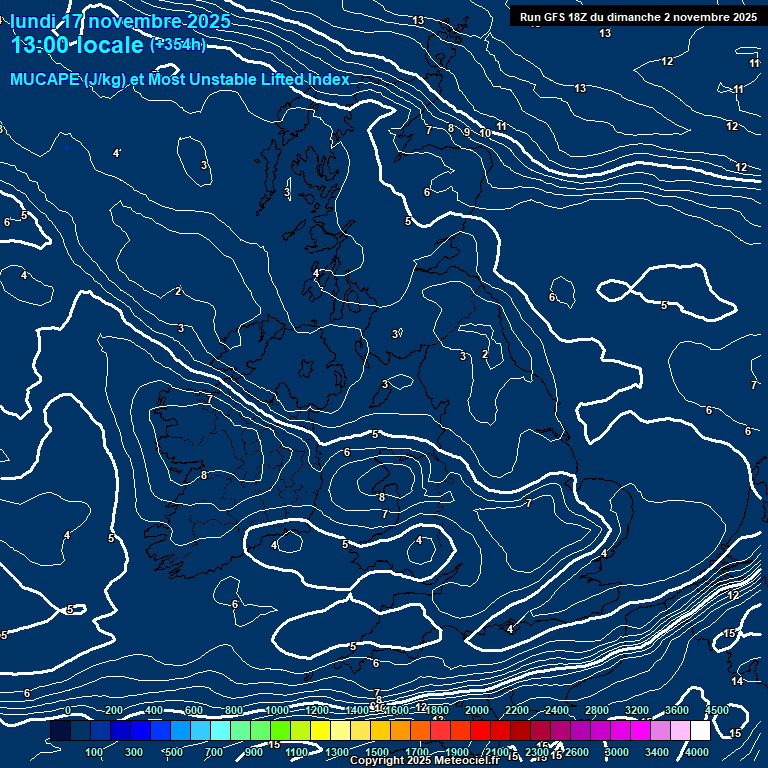Click the '2000' label above the legend

[x=477, y=710]
